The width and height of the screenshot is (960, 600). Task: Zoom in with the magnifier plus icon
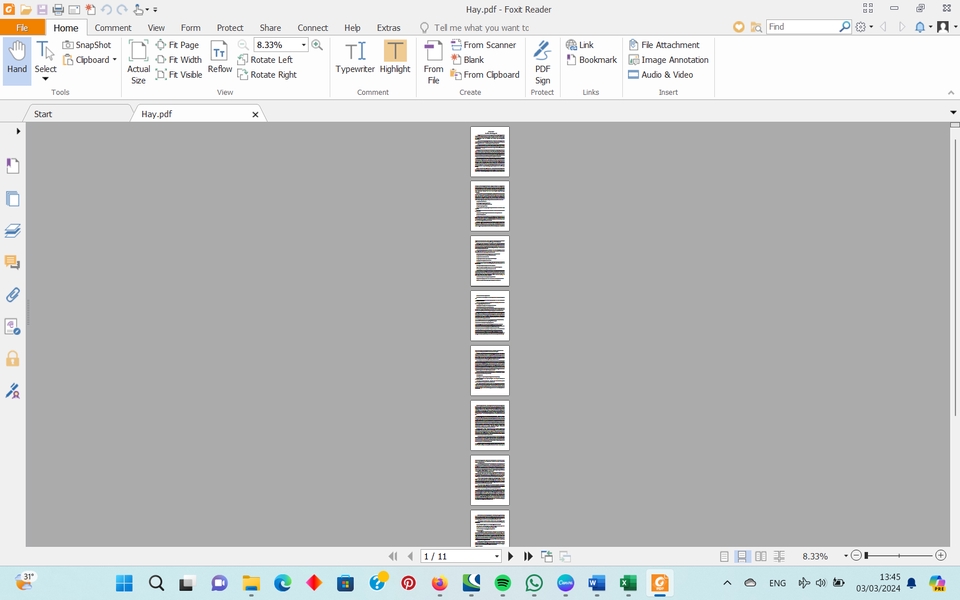[x=317, y=45]
